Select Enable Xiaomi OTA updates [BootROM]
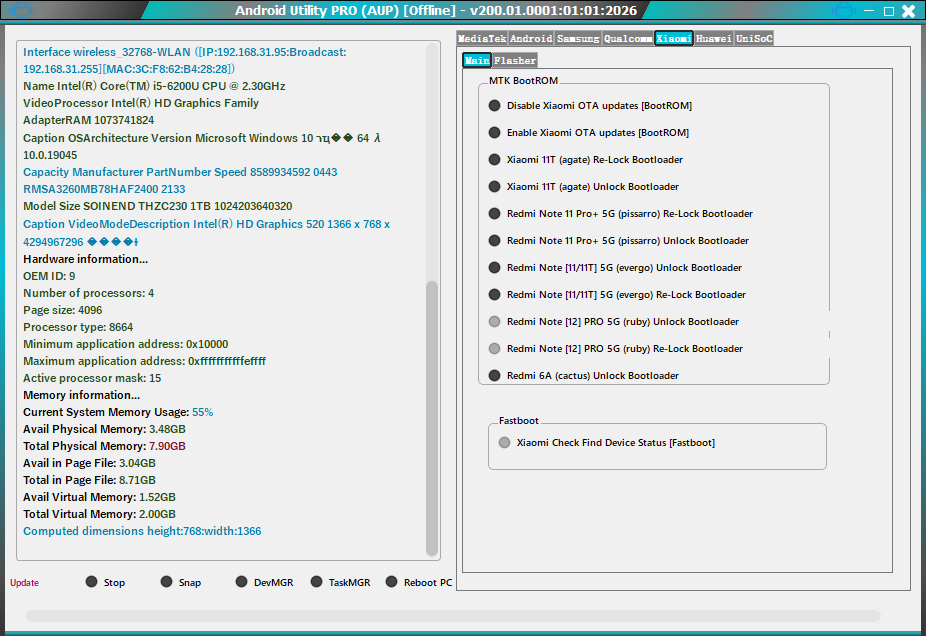926x636 pixels. (494, 133)
